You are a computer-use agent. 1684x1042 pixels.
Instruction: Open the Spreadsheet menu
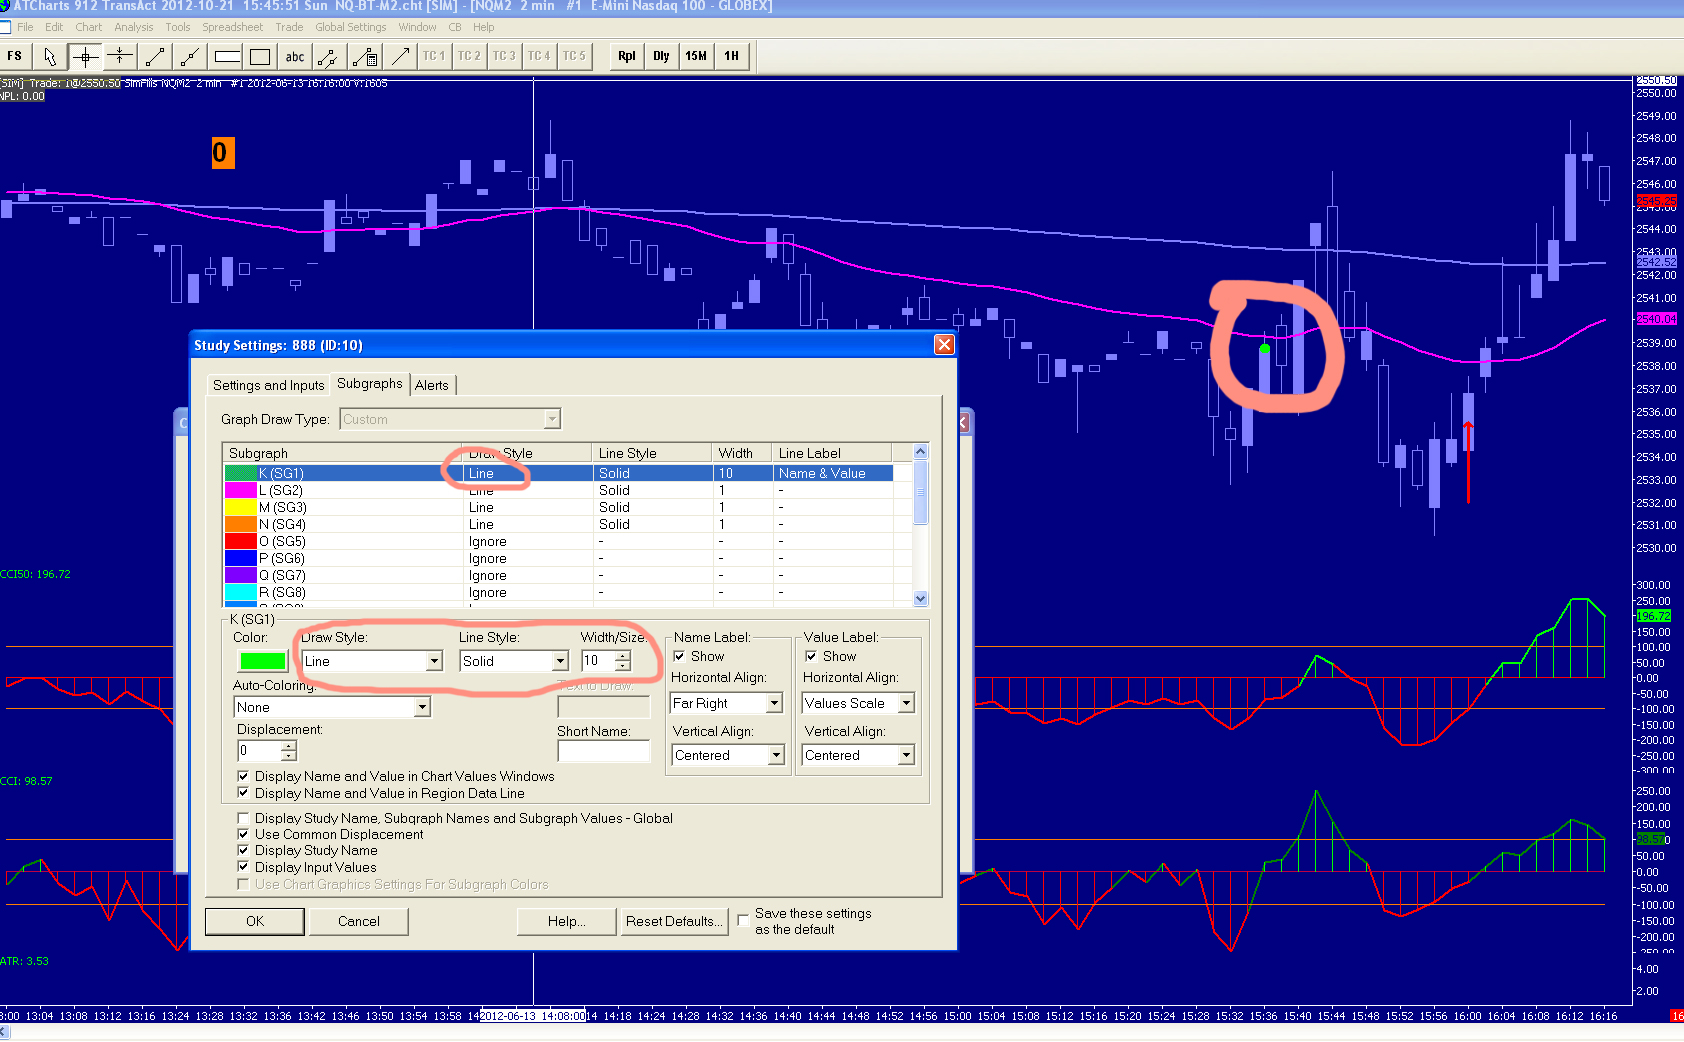[x=233, y=27]
